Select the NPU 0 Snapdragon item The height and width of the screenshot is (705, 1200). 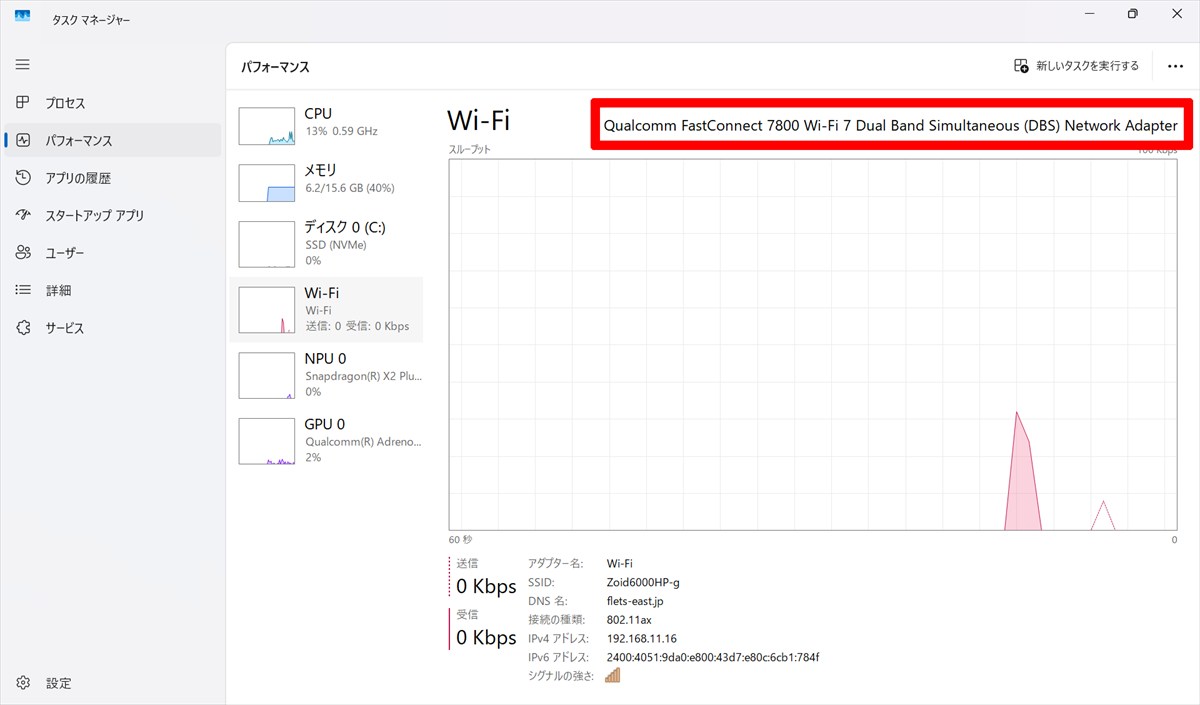[x=326, y=375]
